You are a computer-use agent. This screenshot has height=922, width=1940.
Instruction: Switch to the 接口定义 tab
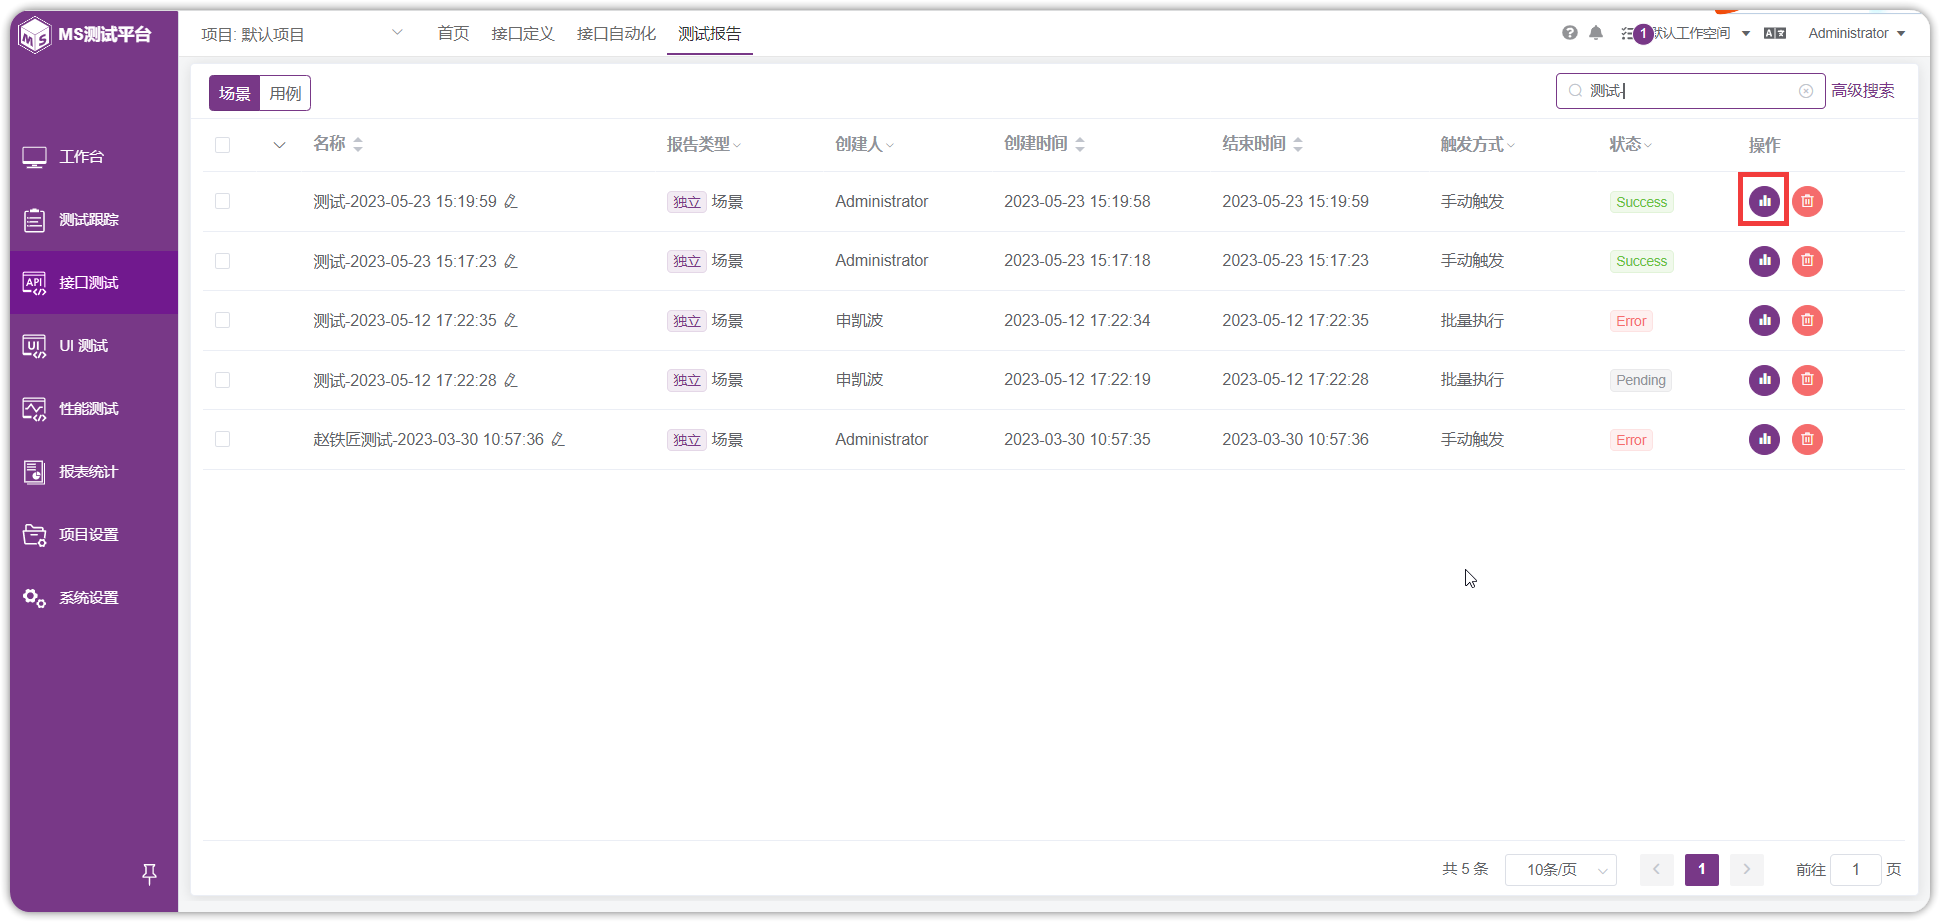[x=523, y=34]
